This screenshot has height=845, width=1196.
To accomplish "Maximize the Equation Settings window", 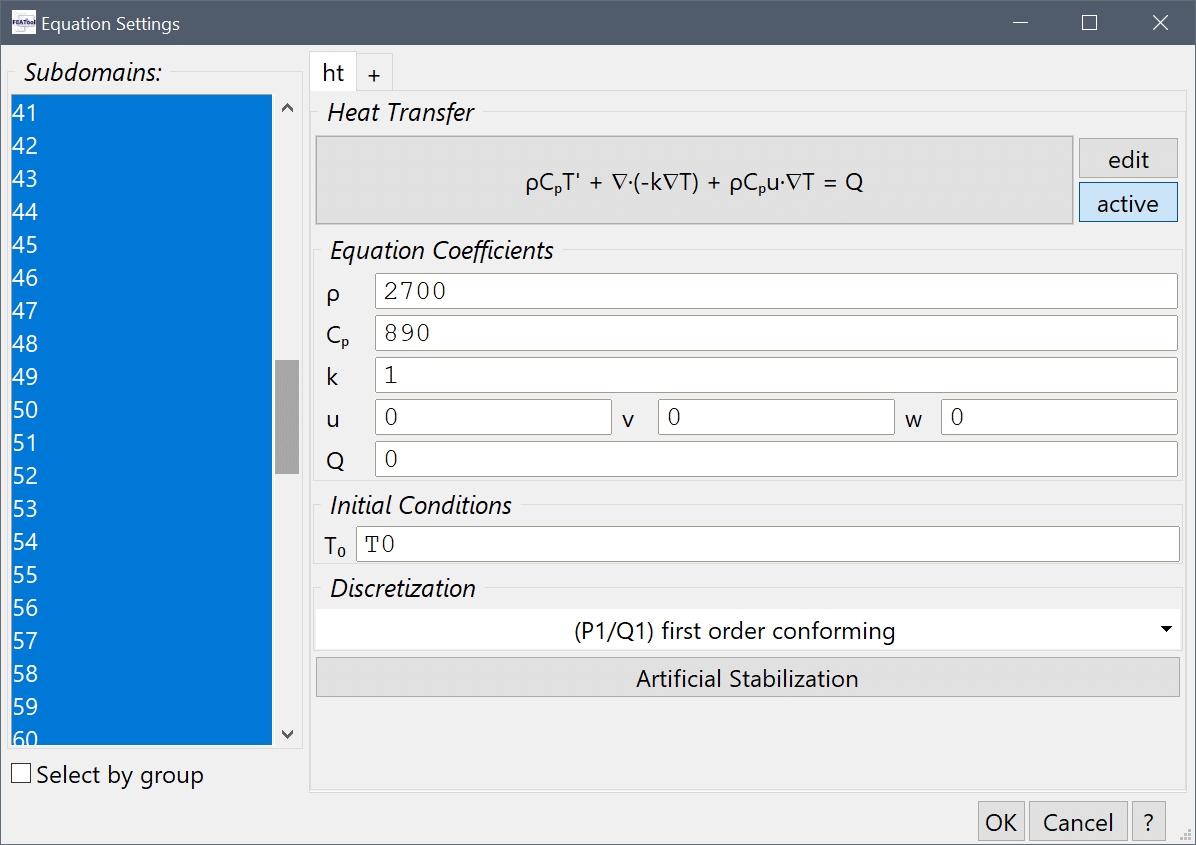I will 1089,23.
